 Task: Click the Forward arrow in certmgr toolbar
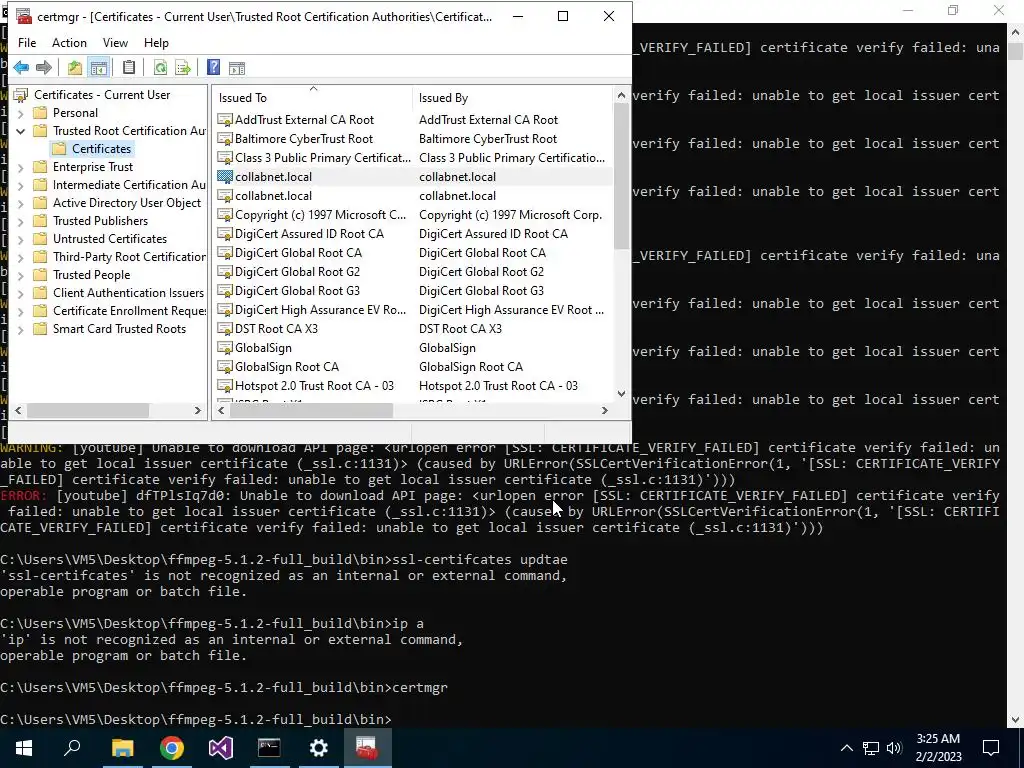click(x=44, y=67)
